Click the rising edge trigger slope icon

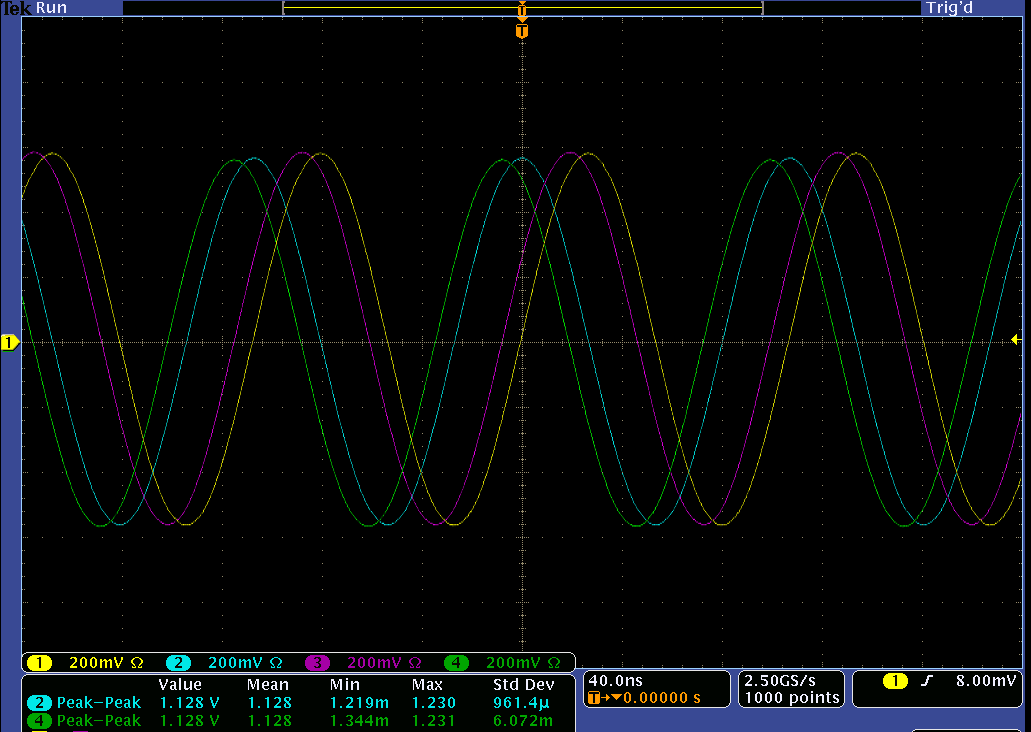point(927,681)
